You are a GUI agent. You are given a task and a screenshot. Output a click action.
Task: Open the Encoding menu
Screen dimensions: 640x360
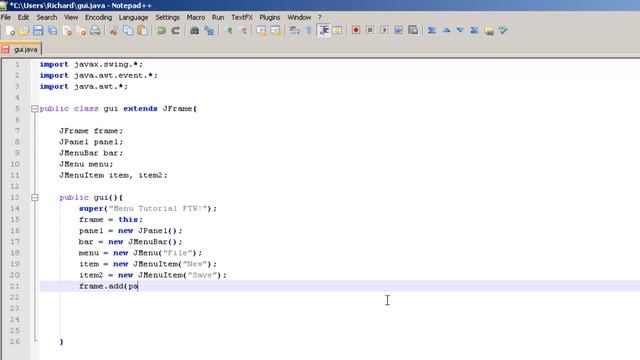pos(98,17)
